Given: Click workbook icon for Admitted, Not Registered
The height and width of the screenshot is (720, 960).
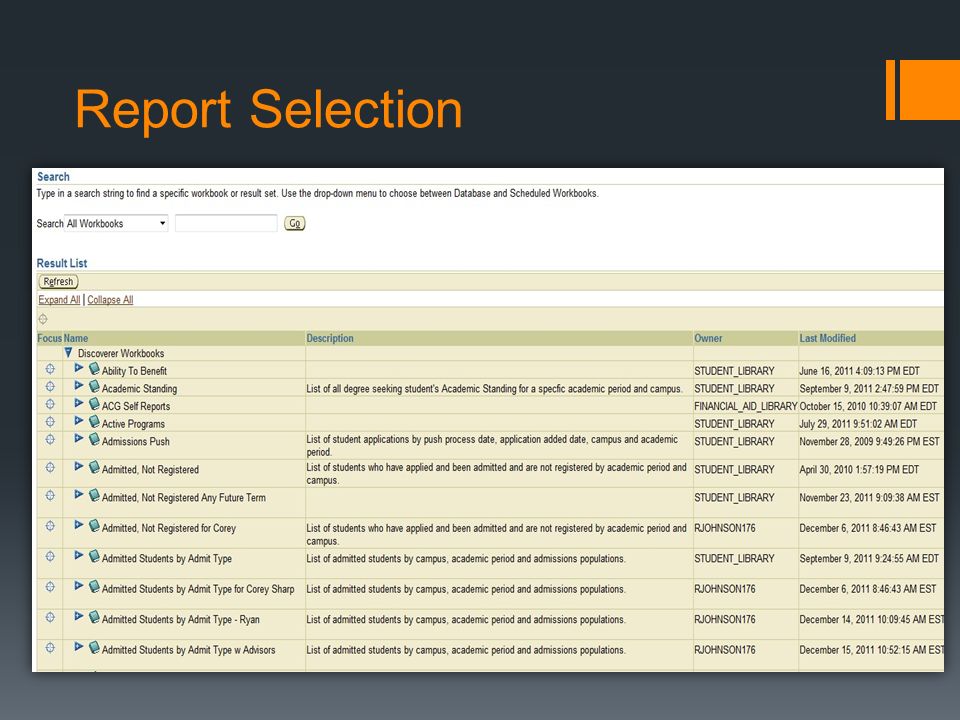Looking at the screenshot, I should (94, 467).
